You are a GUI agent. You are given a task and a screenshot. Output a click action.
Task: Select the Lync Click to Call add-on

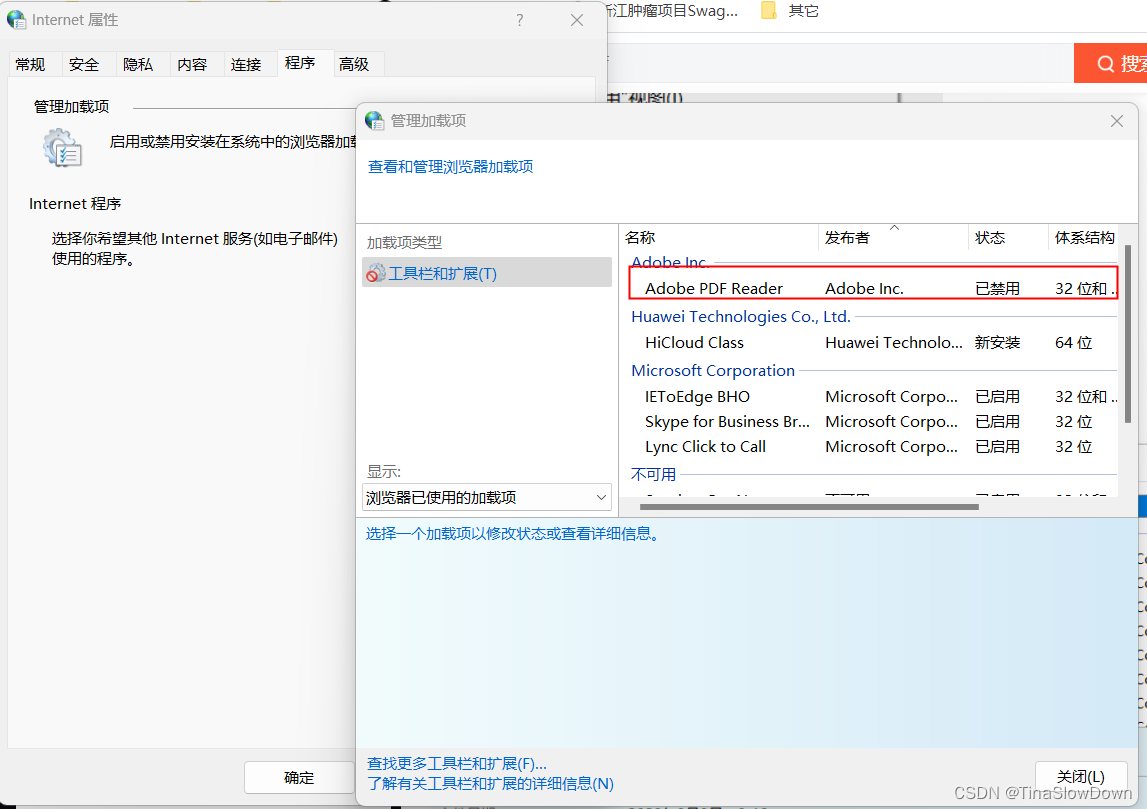(x=873, y=446)
